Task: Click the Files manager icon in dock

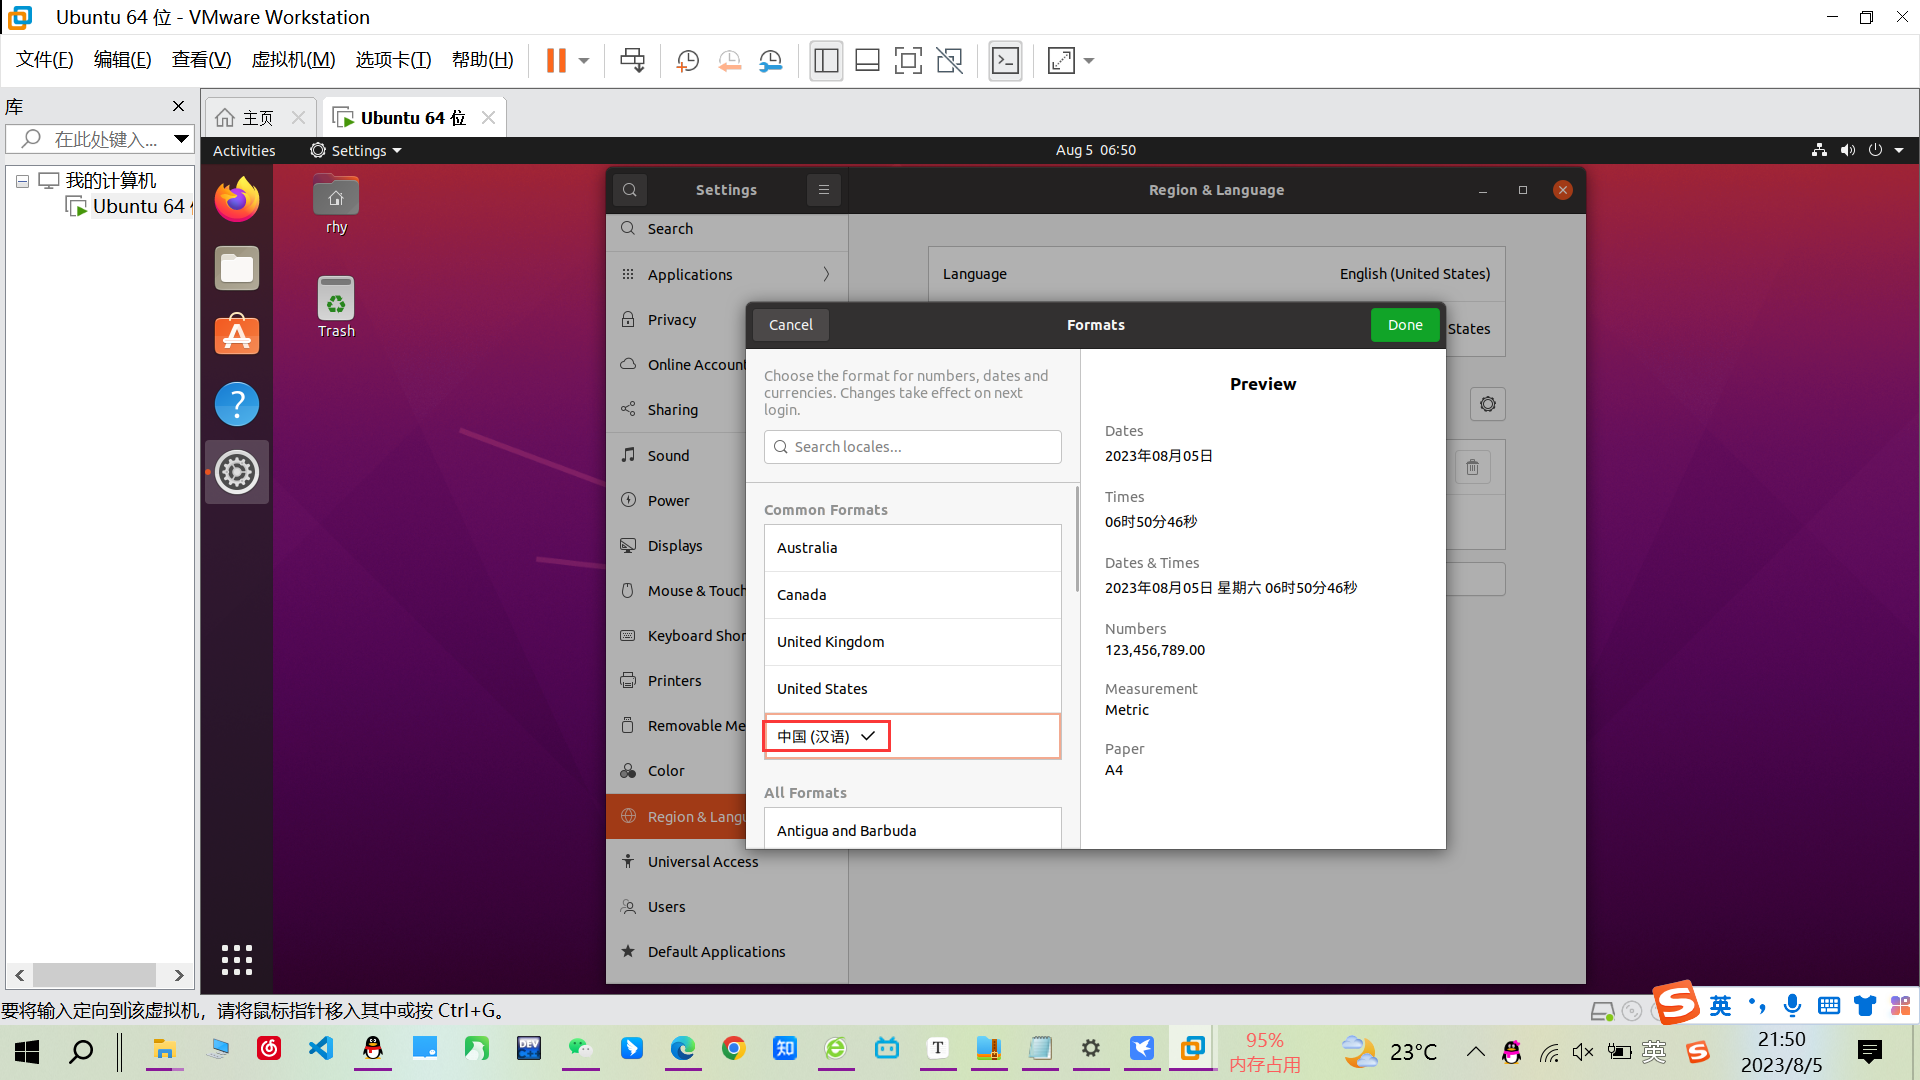Action: [x=237, y=270]
